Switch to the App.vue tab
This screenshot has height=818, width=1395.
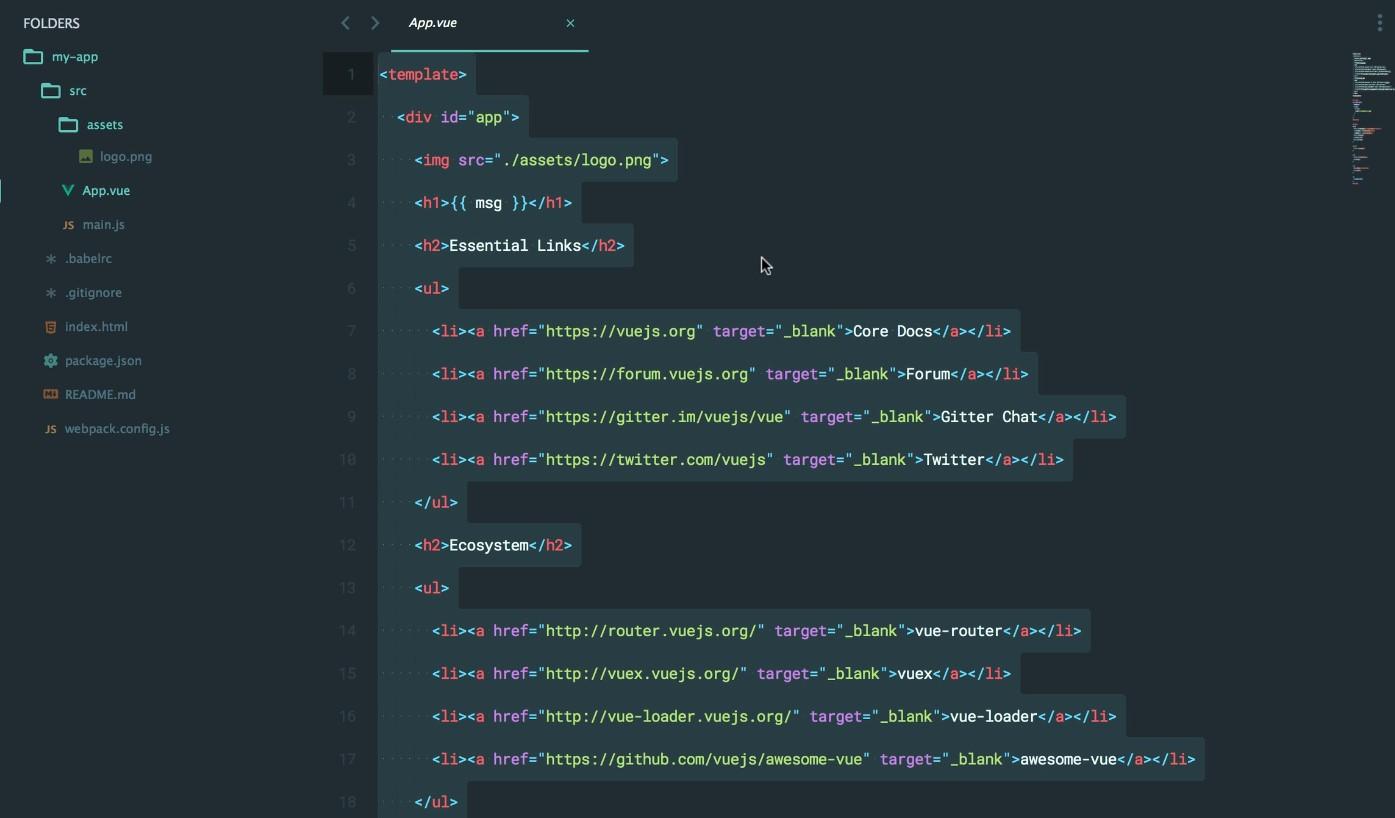point(489,24)
